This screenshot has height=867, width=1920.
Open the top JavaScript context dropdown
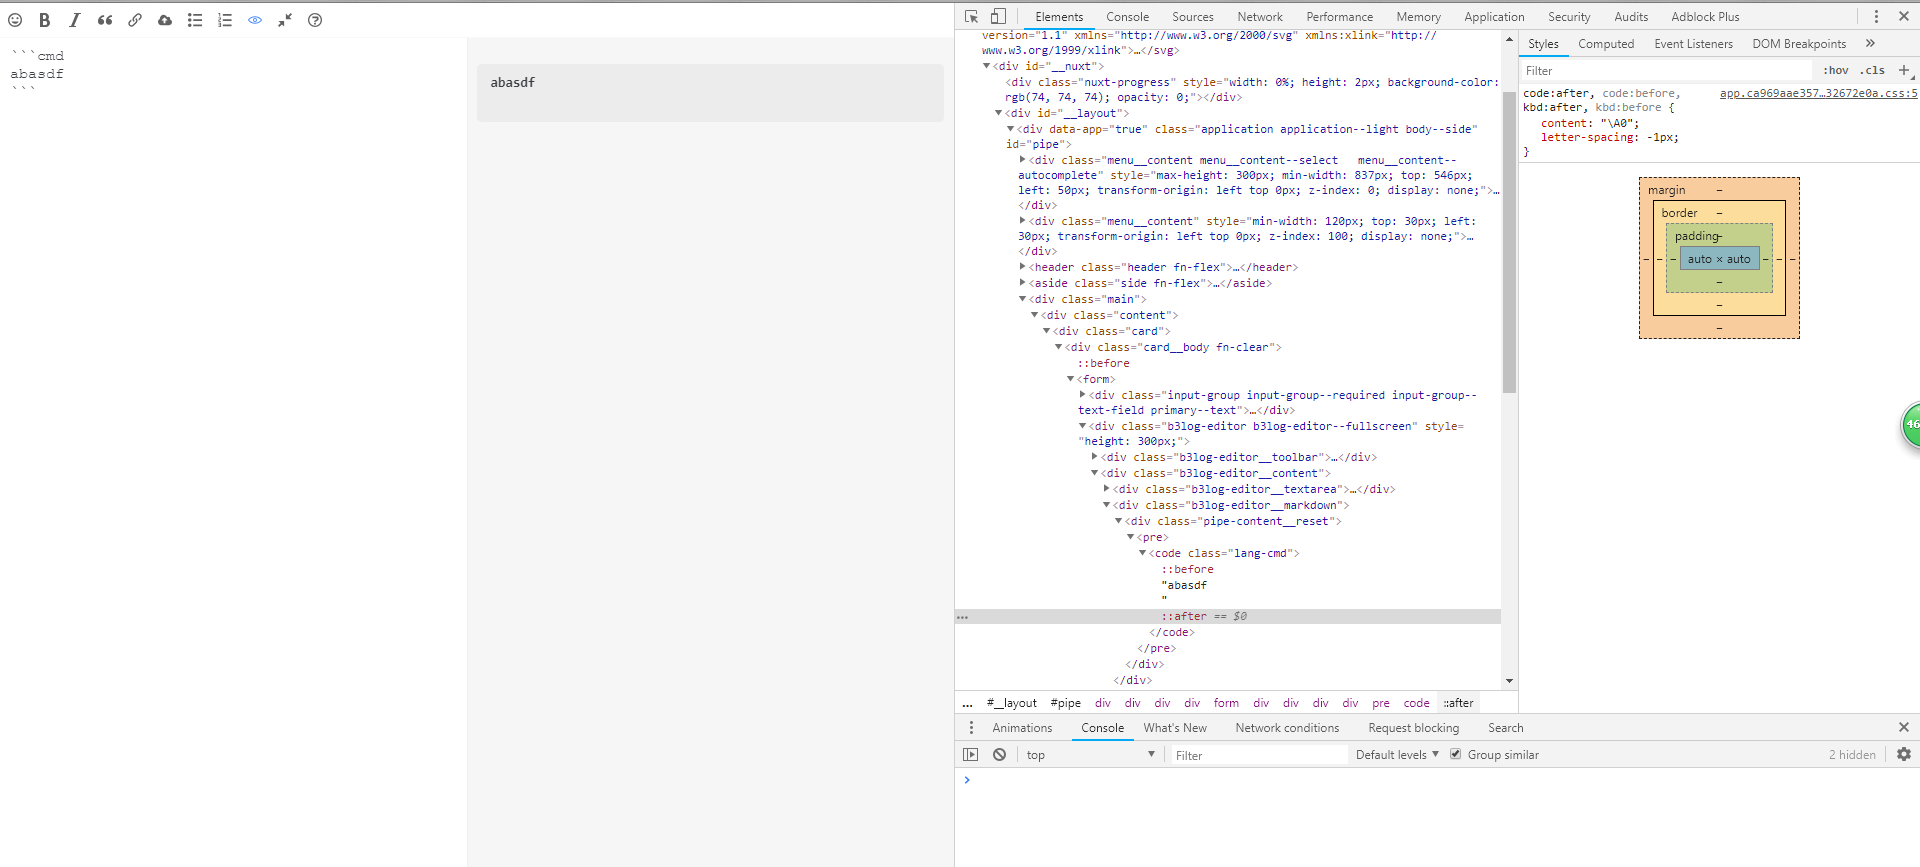[x=1090, y=755]
